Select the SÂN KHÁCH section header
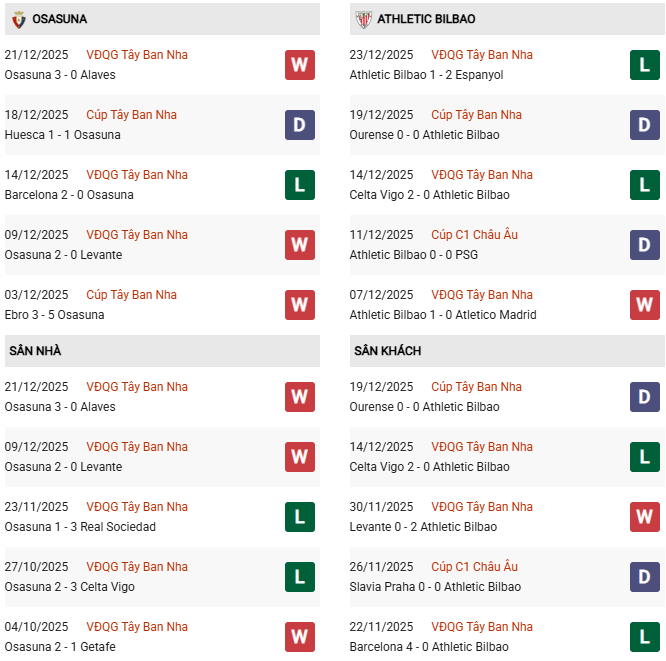This screenshot has width=666, height=661. point(387,351)
